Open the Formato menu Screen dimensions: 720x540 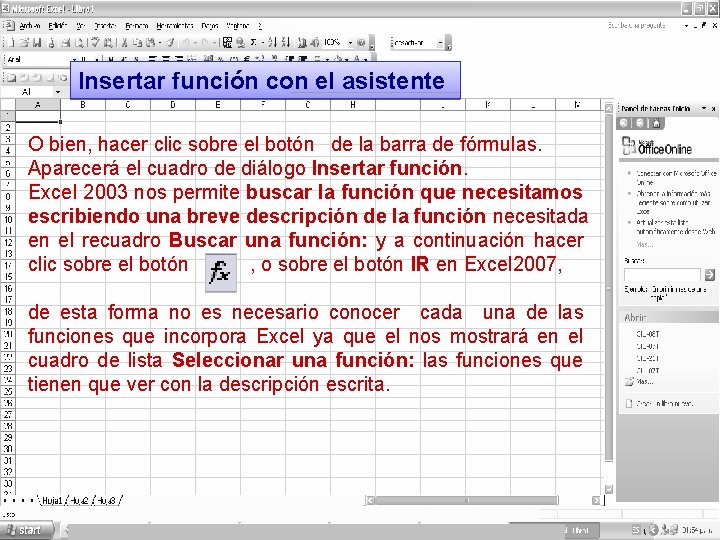click(x=137, y=26)
